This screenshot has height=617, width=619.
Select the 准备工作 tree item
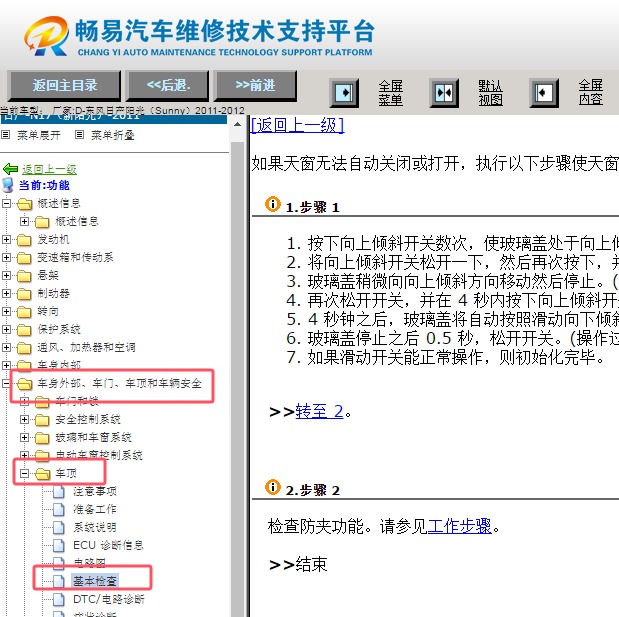95,509
